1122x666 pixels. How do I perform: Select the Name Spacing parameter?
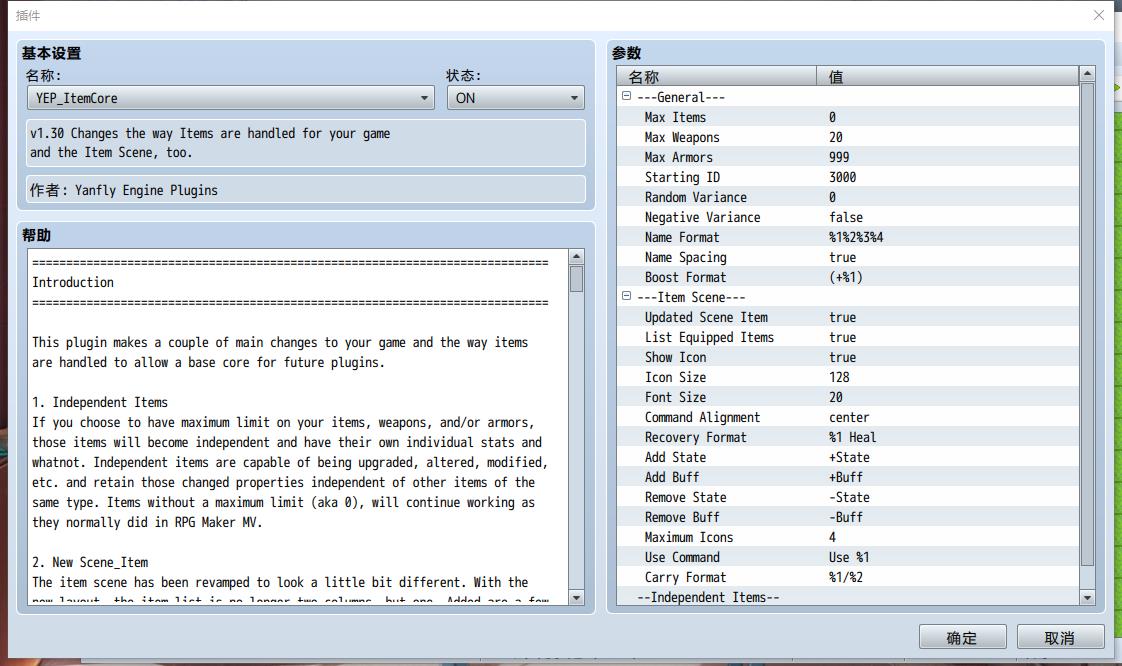tap(848, 258)
